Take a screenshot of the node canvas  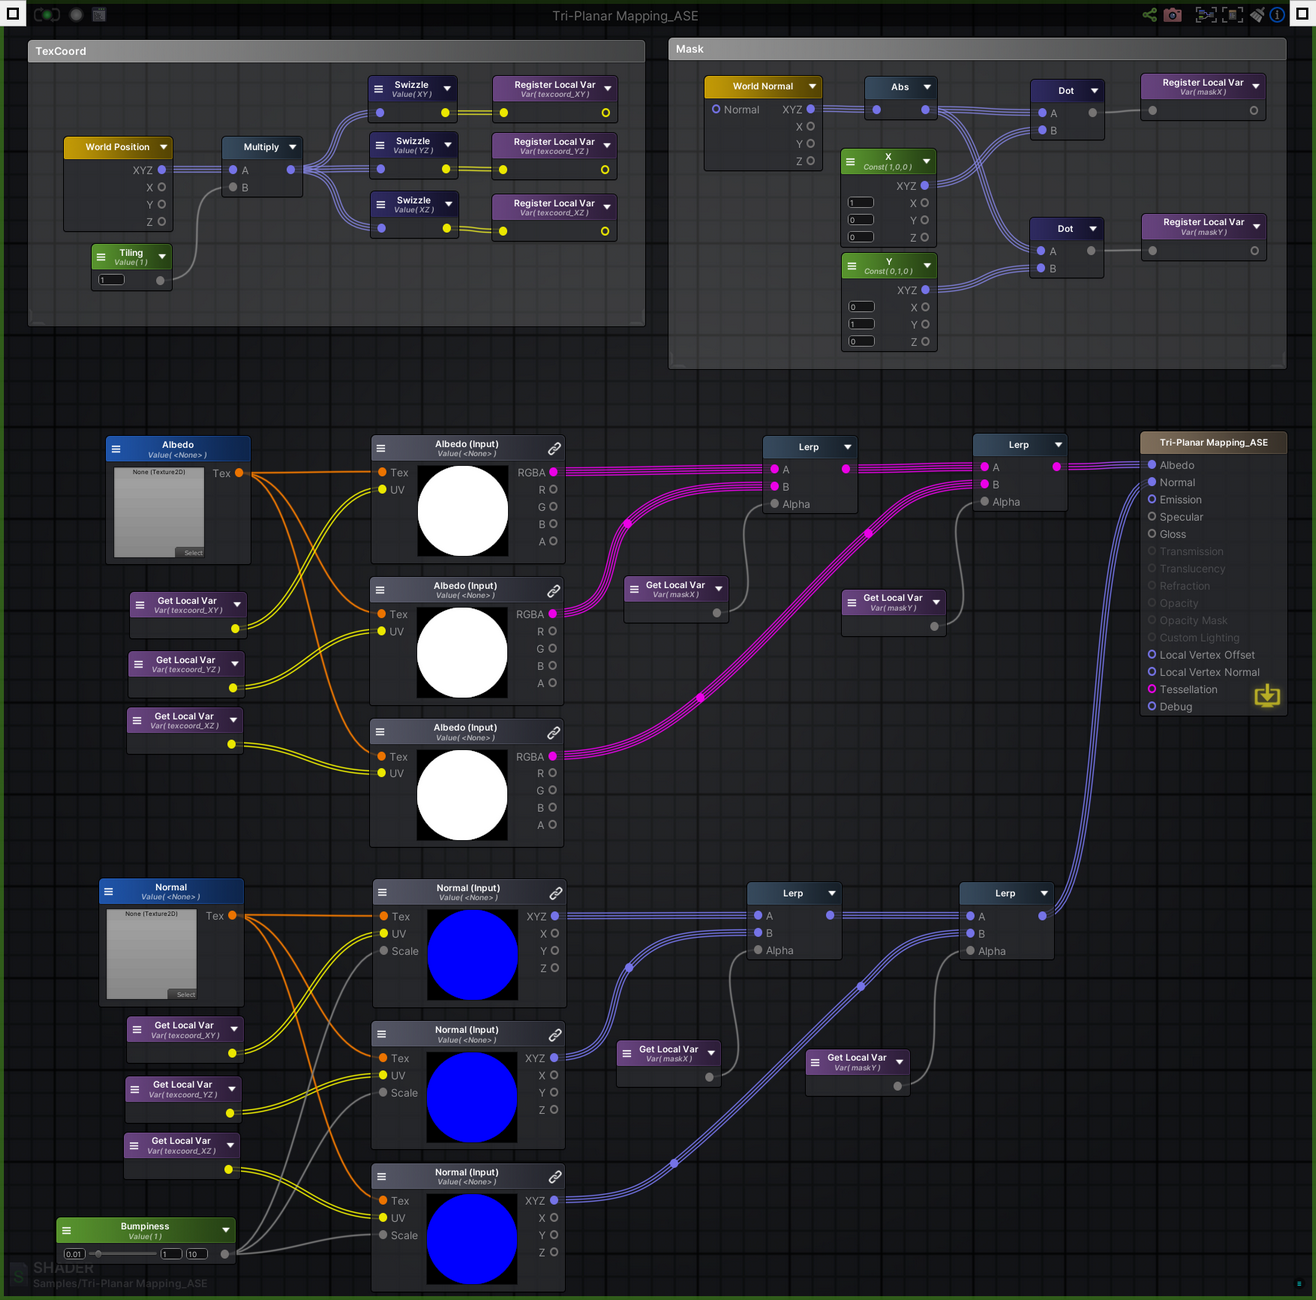(x=1173, y=14)
